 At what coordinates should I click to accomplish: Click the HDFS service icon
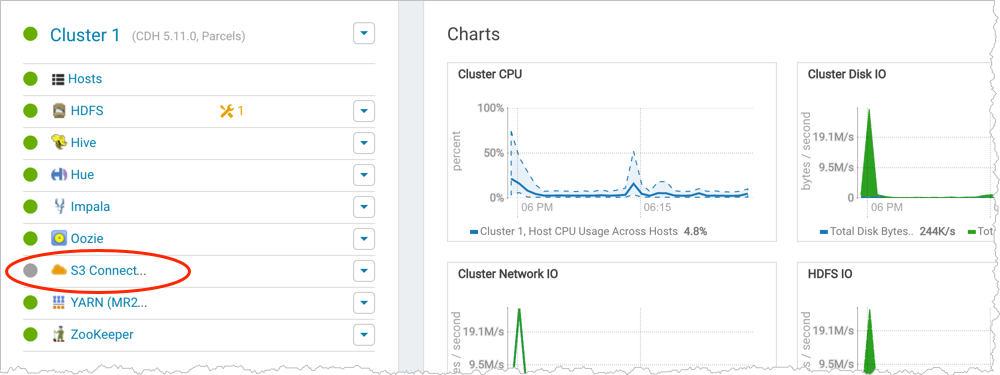59,111
